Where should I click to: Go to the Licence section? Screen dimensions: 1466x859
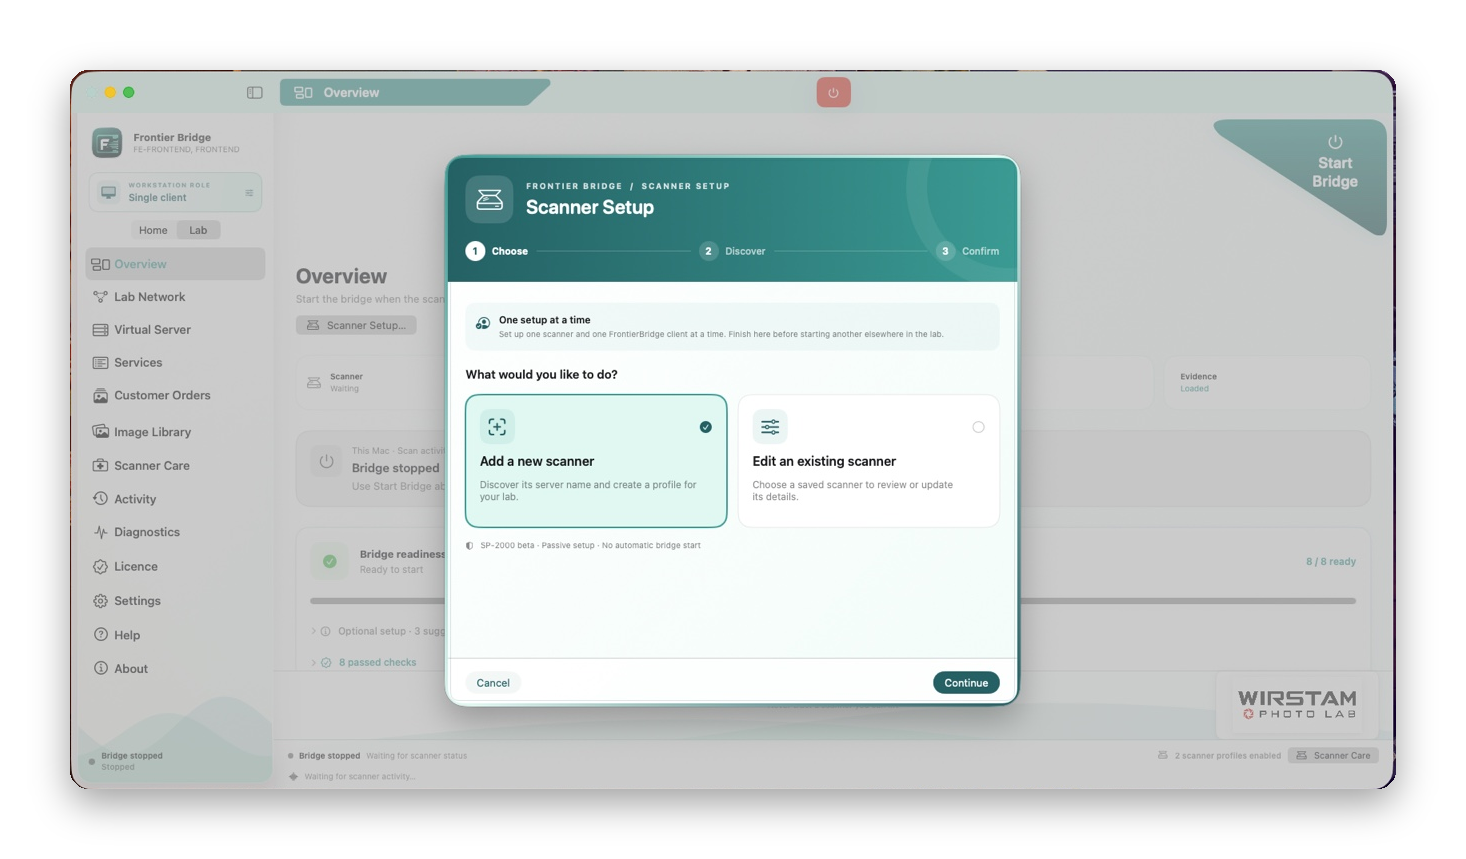click(175, 567)
